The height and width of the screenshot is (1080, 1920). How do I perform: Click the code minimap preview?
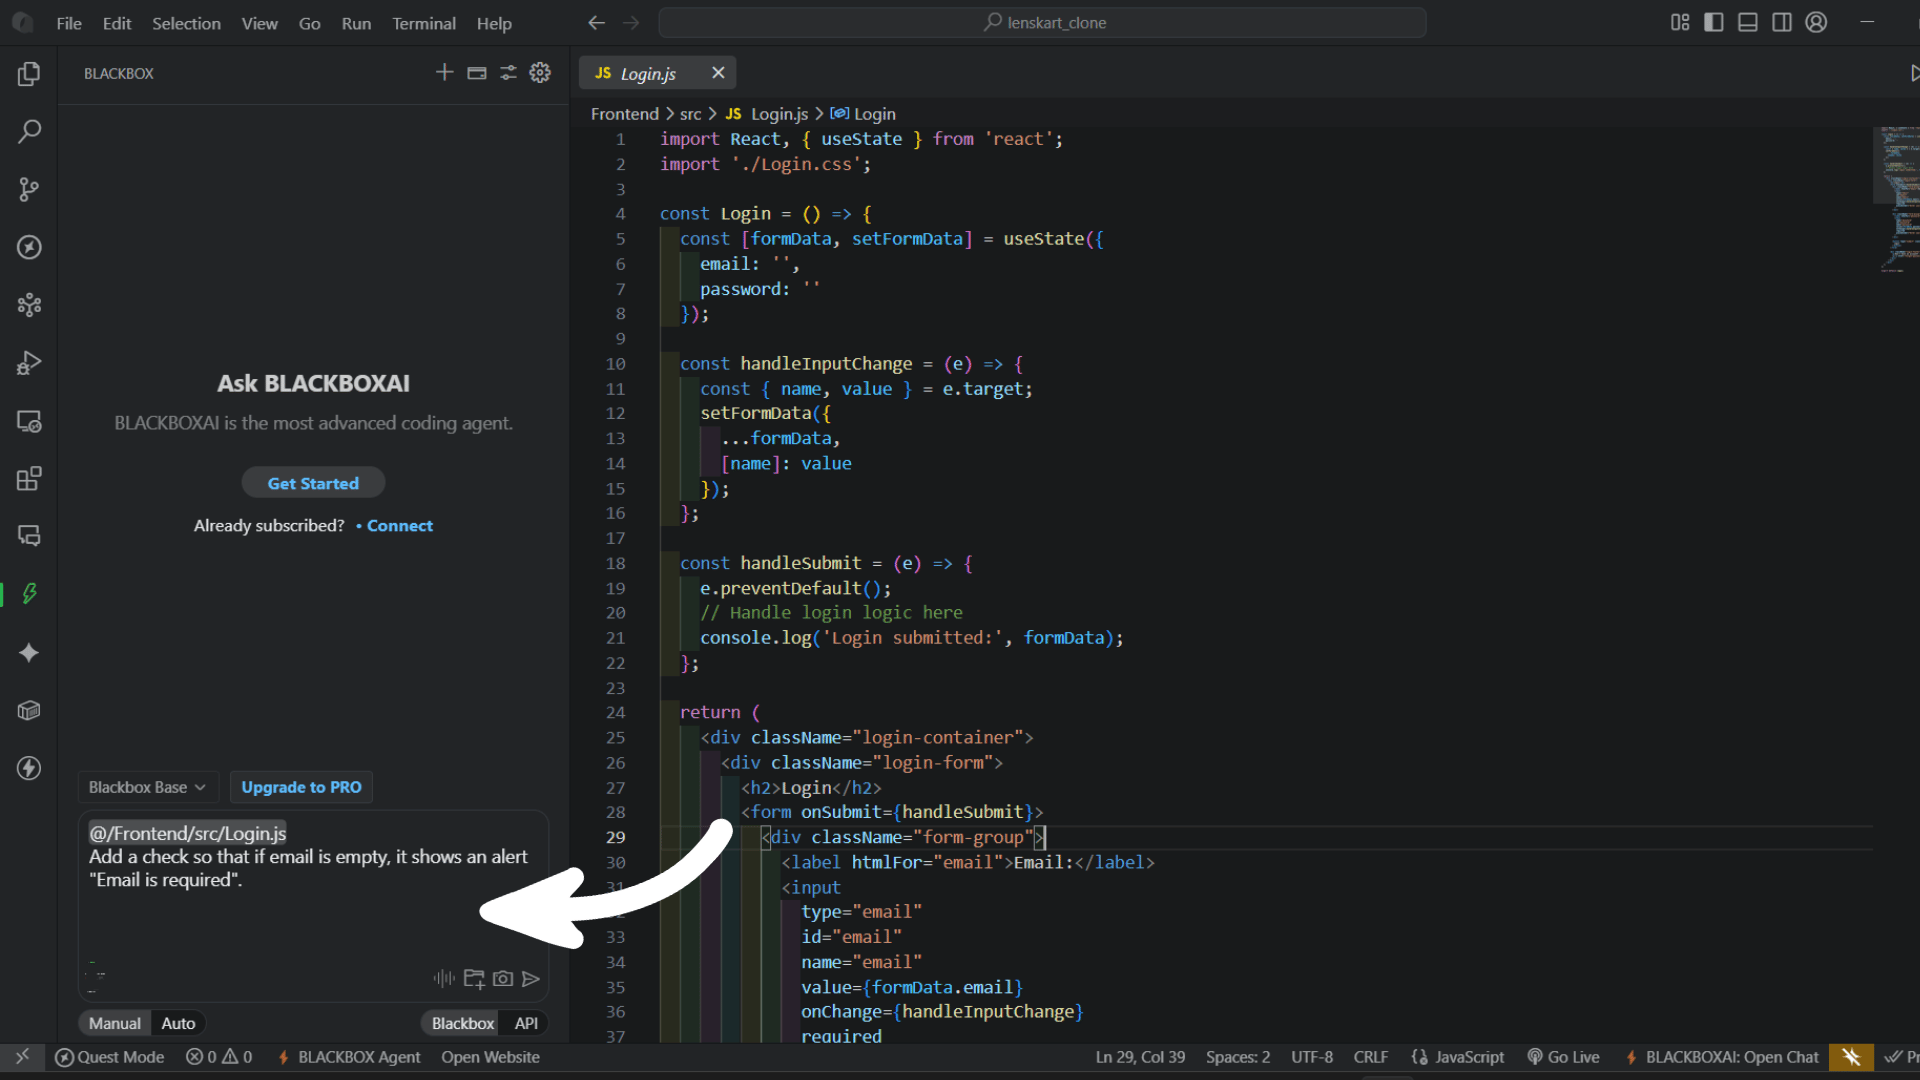coord(1896,199)
